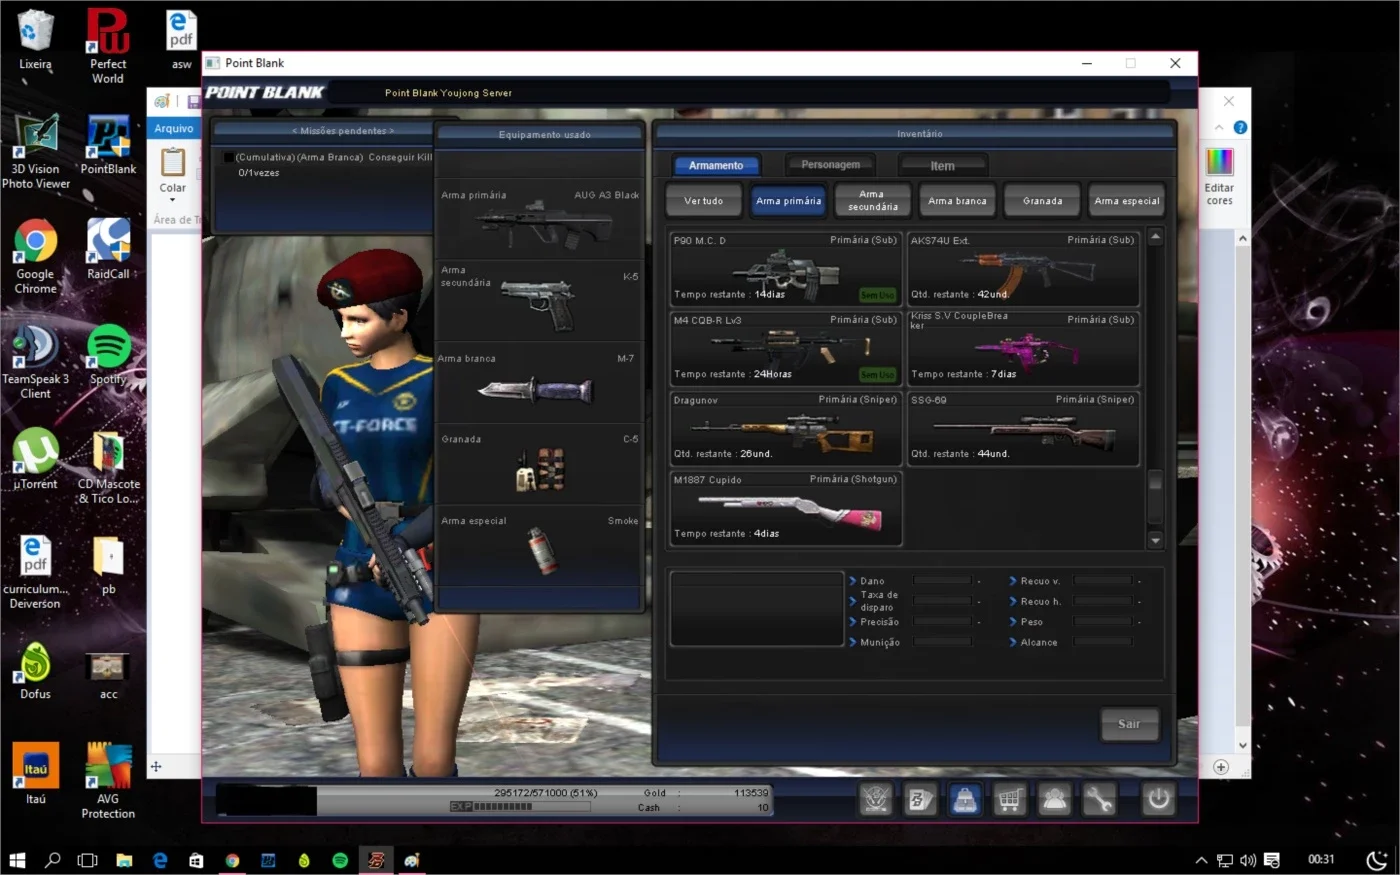
Task: Select the Kriss S.V CoupleBreaker card
Action: [x=1022, y=348]
